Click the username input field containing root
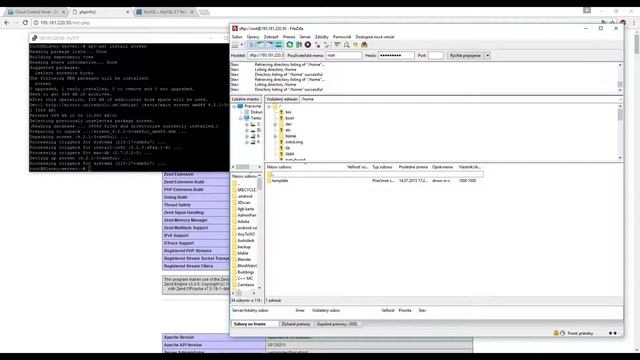The image size is (640, 360). (343, 56)
